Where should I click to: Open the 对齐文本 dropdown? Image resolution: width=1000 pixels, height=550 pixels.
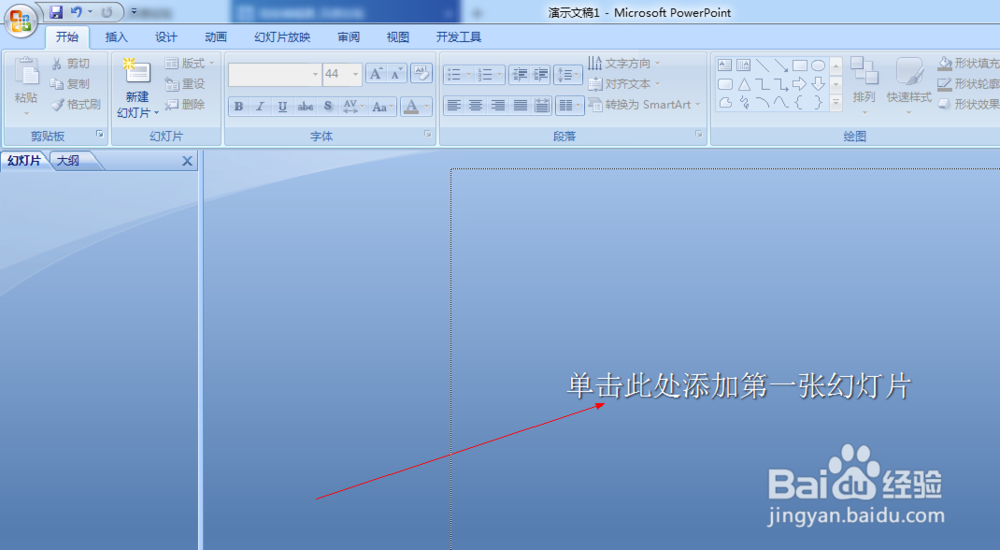(624, 84)
